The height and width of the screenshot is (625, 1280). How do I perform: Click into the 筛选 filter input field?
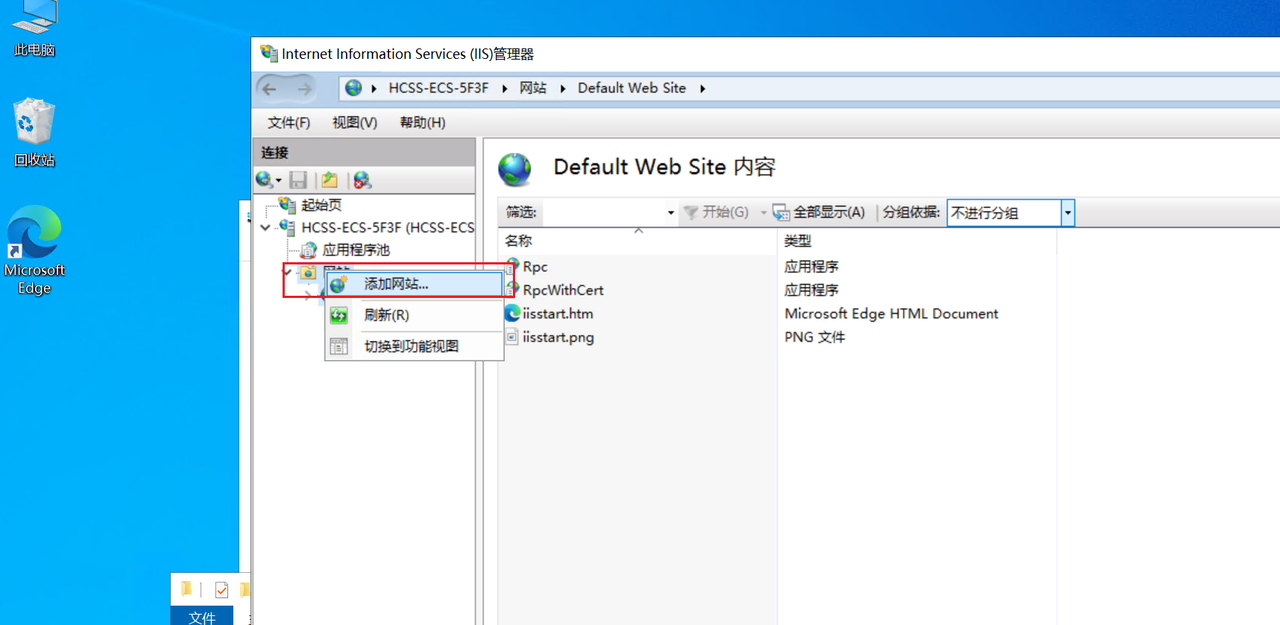click(604, 212)
